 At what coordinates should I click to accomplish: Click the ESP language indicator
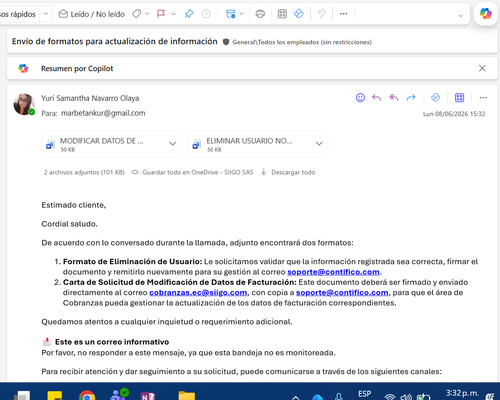point(365,394)
